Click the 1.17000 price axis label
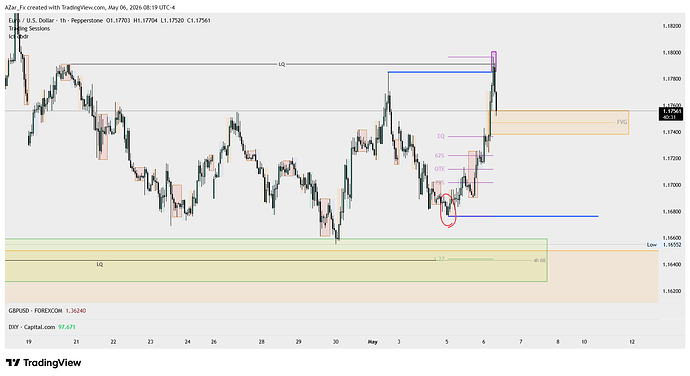690x376 pixels. pos(671,185)
